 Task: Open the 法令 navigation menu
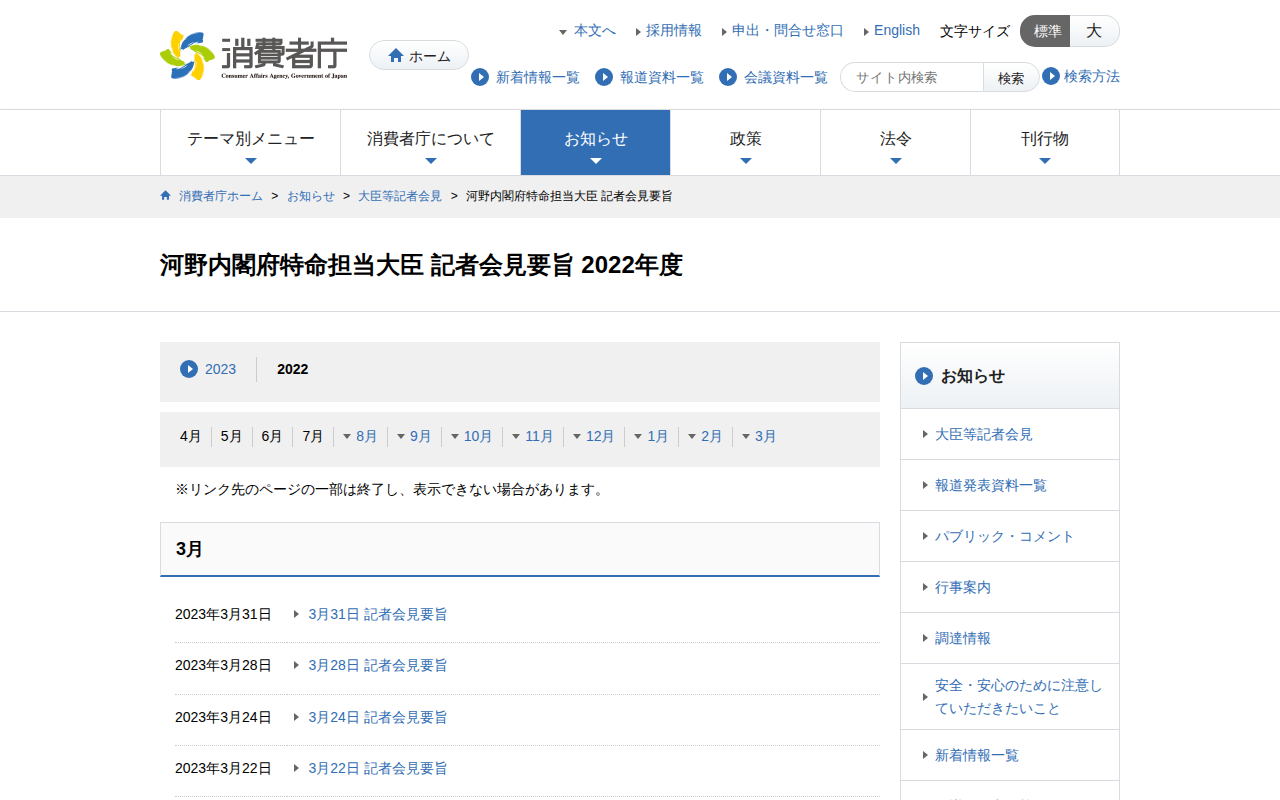(895, 142)
